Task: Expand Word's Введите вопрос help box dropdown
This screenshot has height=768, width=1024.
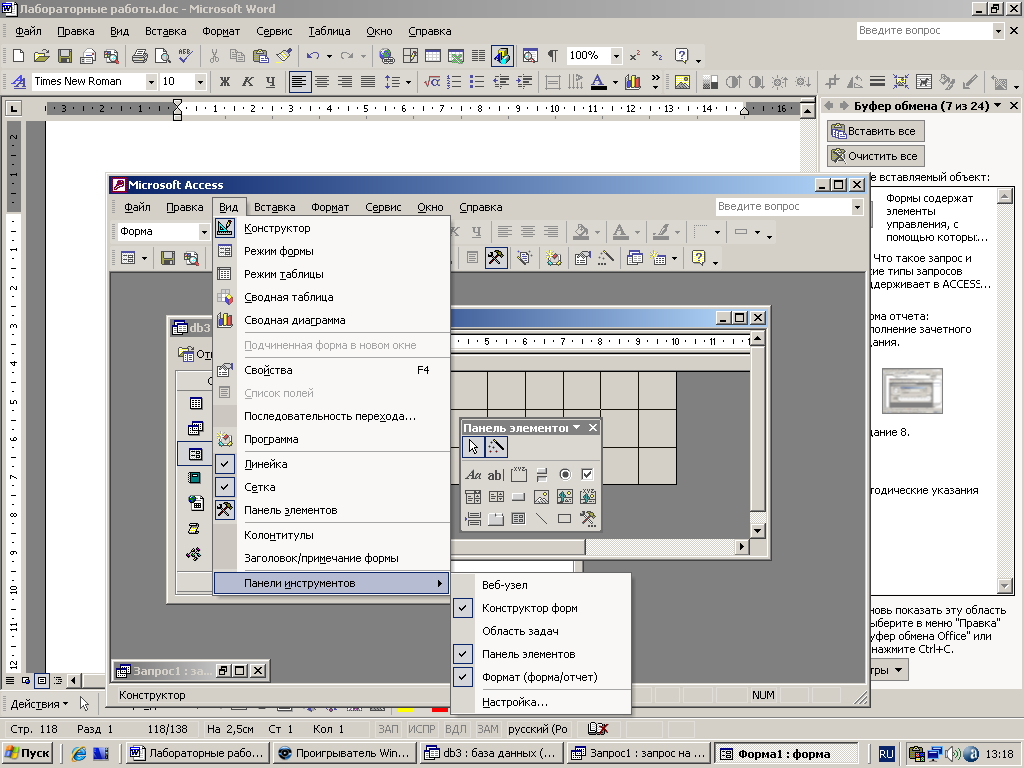Action: click(x=998, y=31)
